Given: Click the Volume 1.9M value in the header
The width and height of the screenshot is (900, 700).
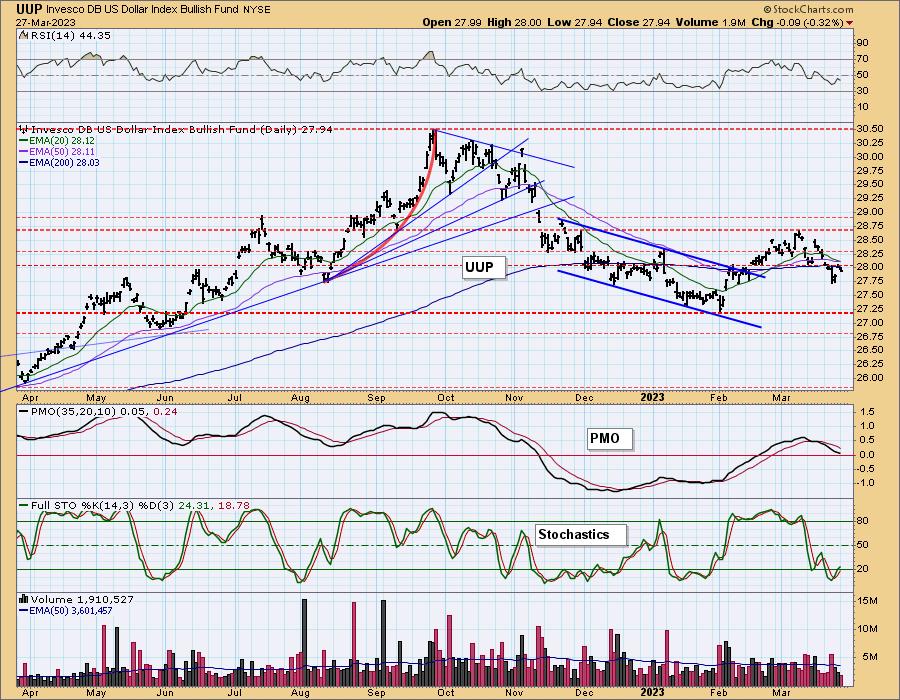Looking at the screenshot, I should point(710,22).
